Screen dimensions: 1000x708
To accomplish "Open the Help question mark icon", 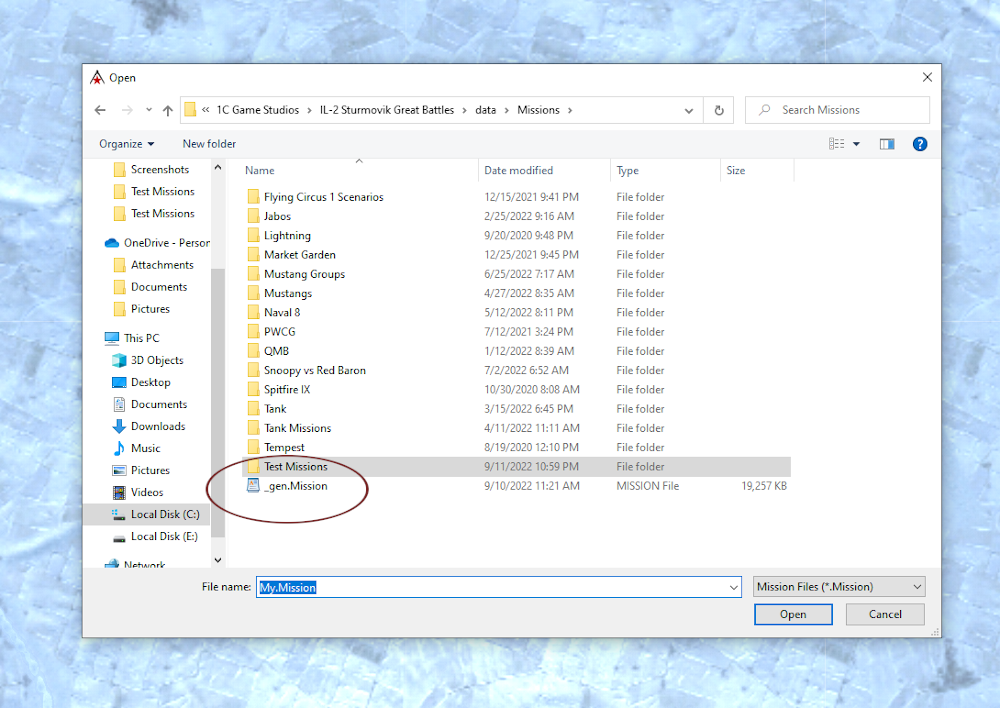I will pyautogui.click(x=920, y=144).
